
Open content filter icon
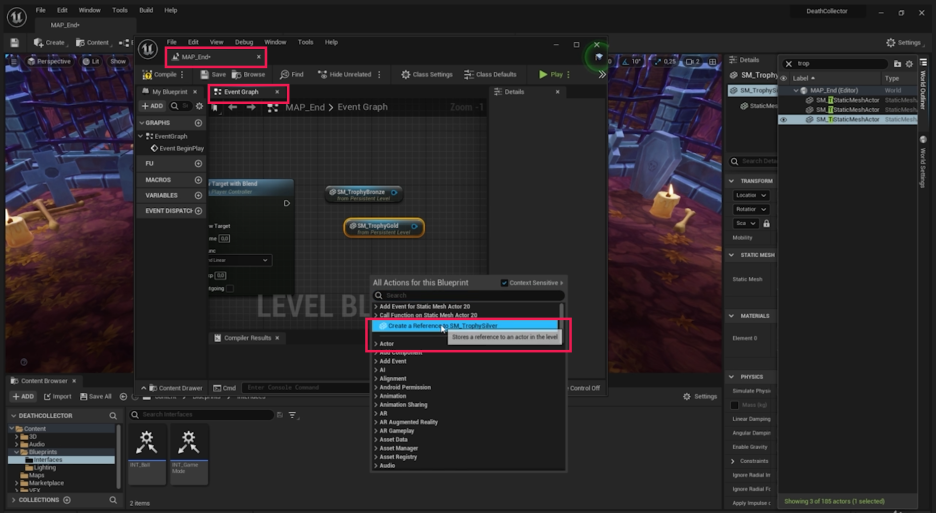pos(292,415)
